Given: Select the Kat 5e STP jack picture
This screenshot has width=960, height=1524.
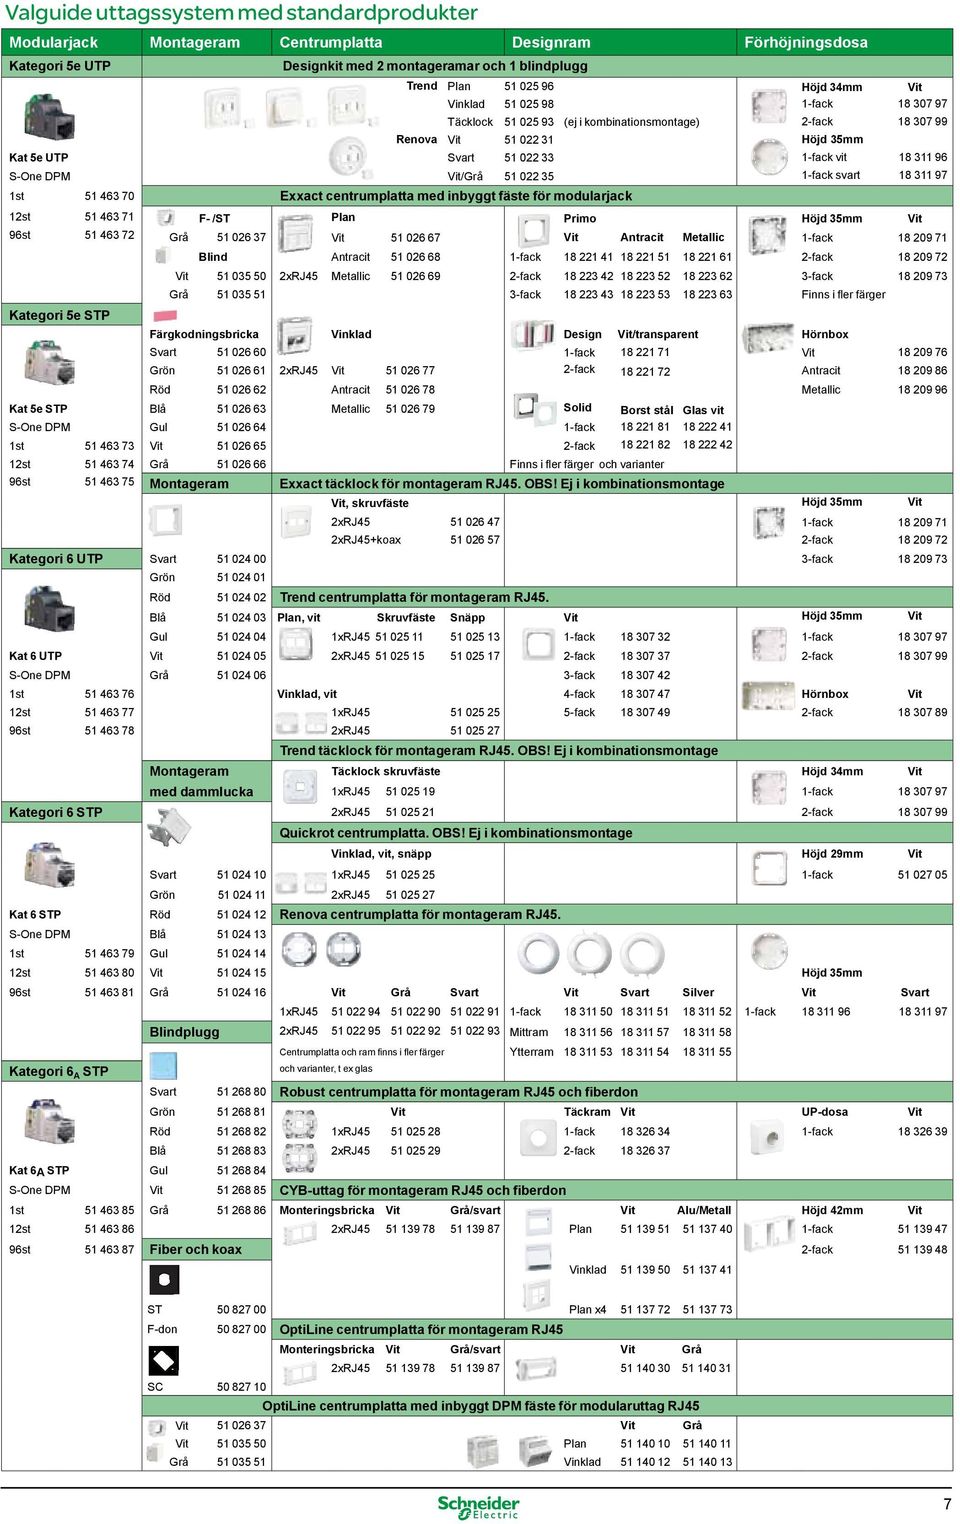Looking at the screenshot, I should click(x=49, y=362).
